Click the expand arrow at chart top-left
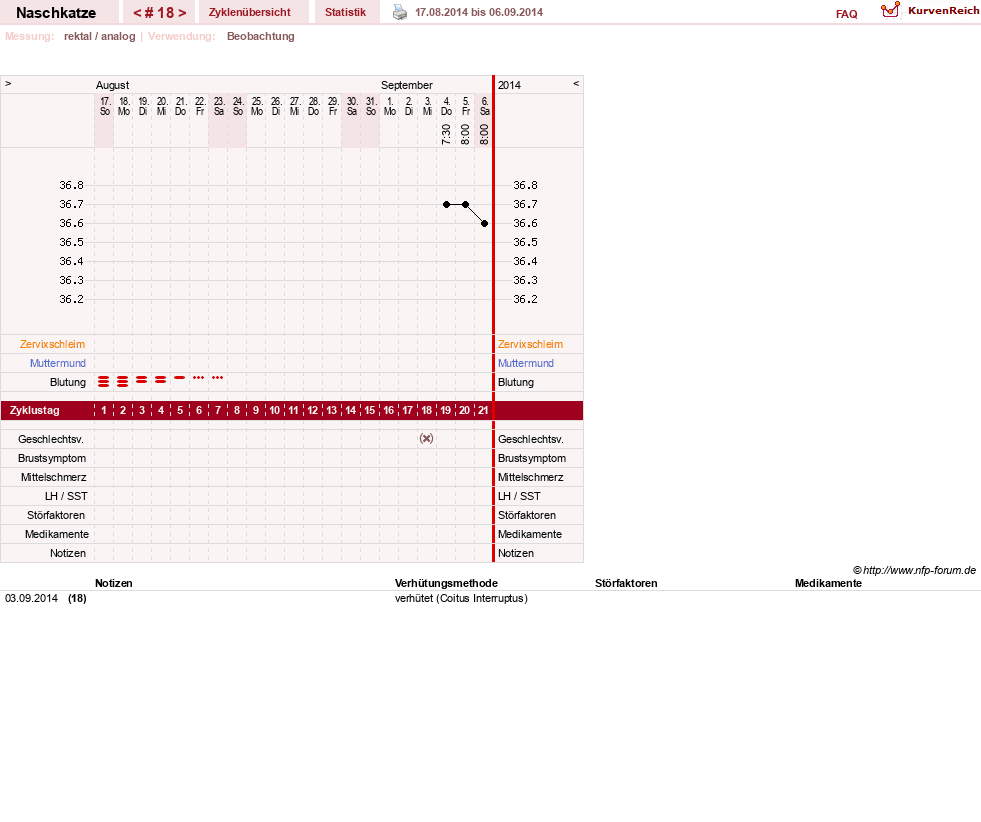Screen dimensions: 981x822 (8, 83)
